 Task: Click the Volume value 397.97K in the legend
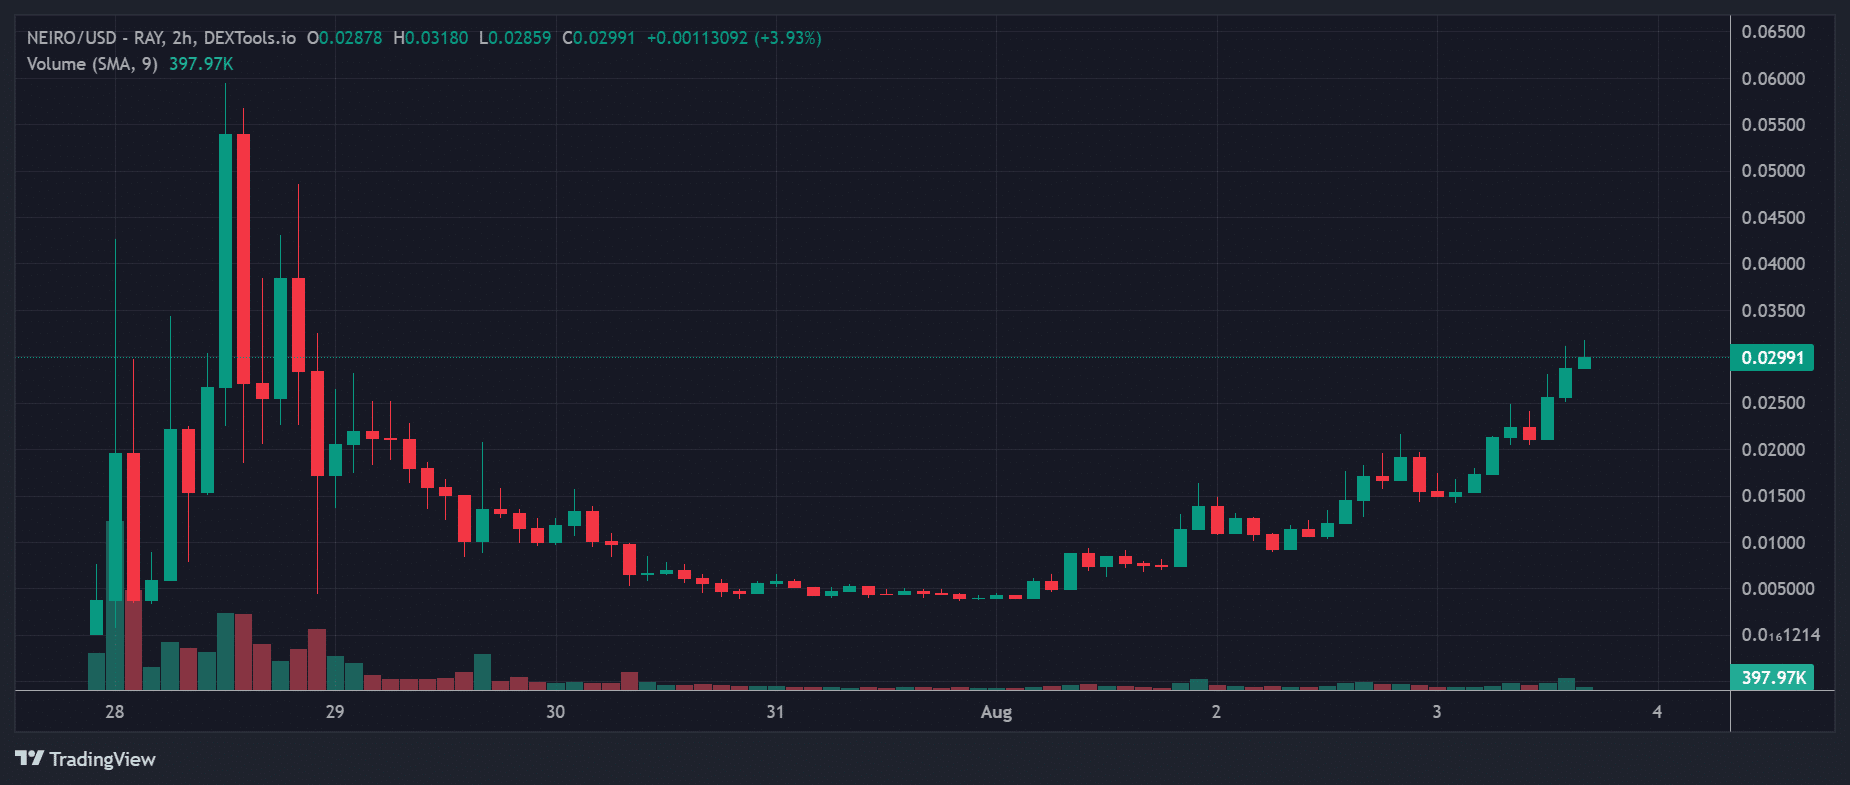[201, 64]
